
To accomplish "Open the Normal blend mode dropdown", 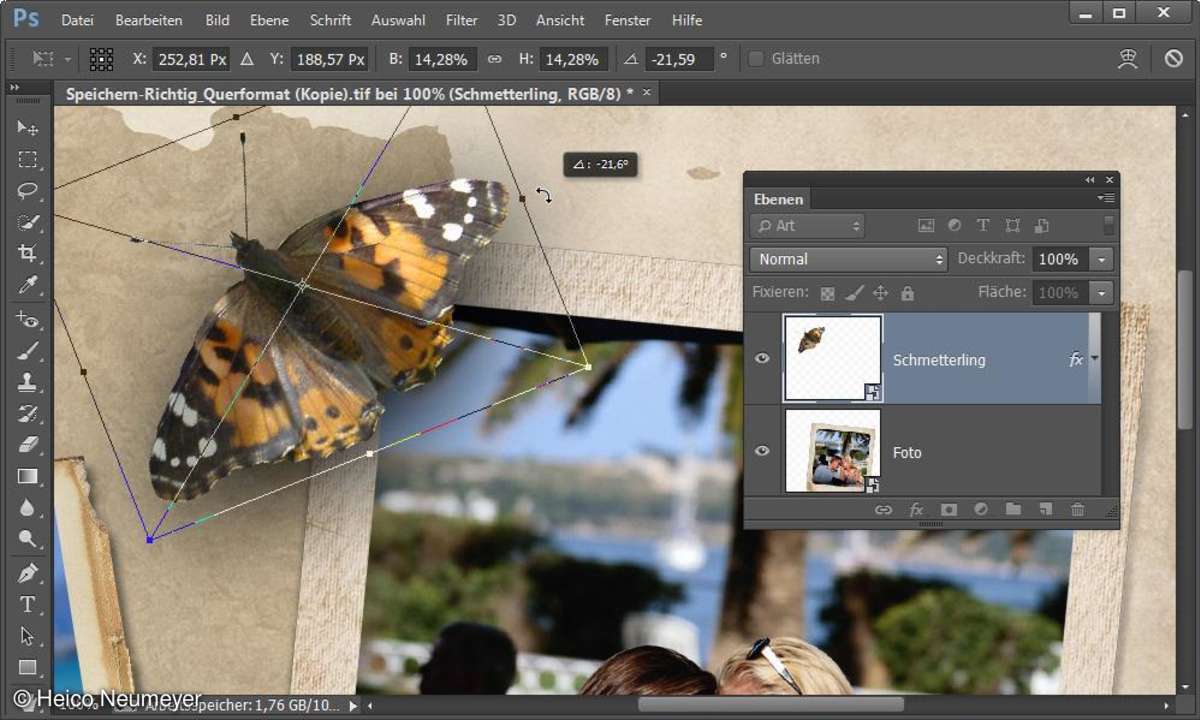I will coord(848,259).
